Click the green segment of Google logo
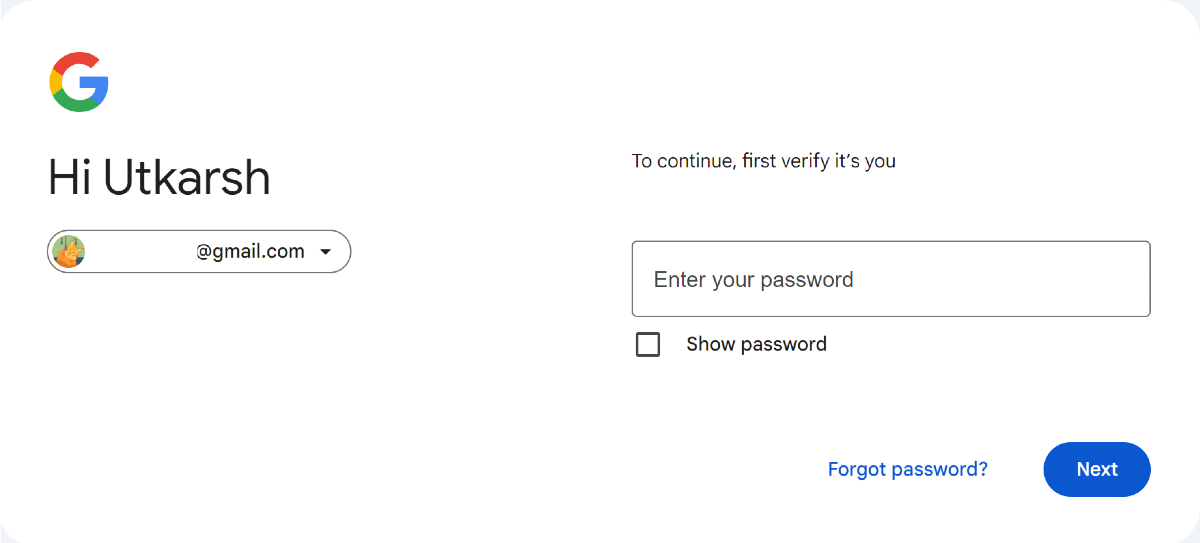Screen dimensions: 1200x543 click(75, 104)
